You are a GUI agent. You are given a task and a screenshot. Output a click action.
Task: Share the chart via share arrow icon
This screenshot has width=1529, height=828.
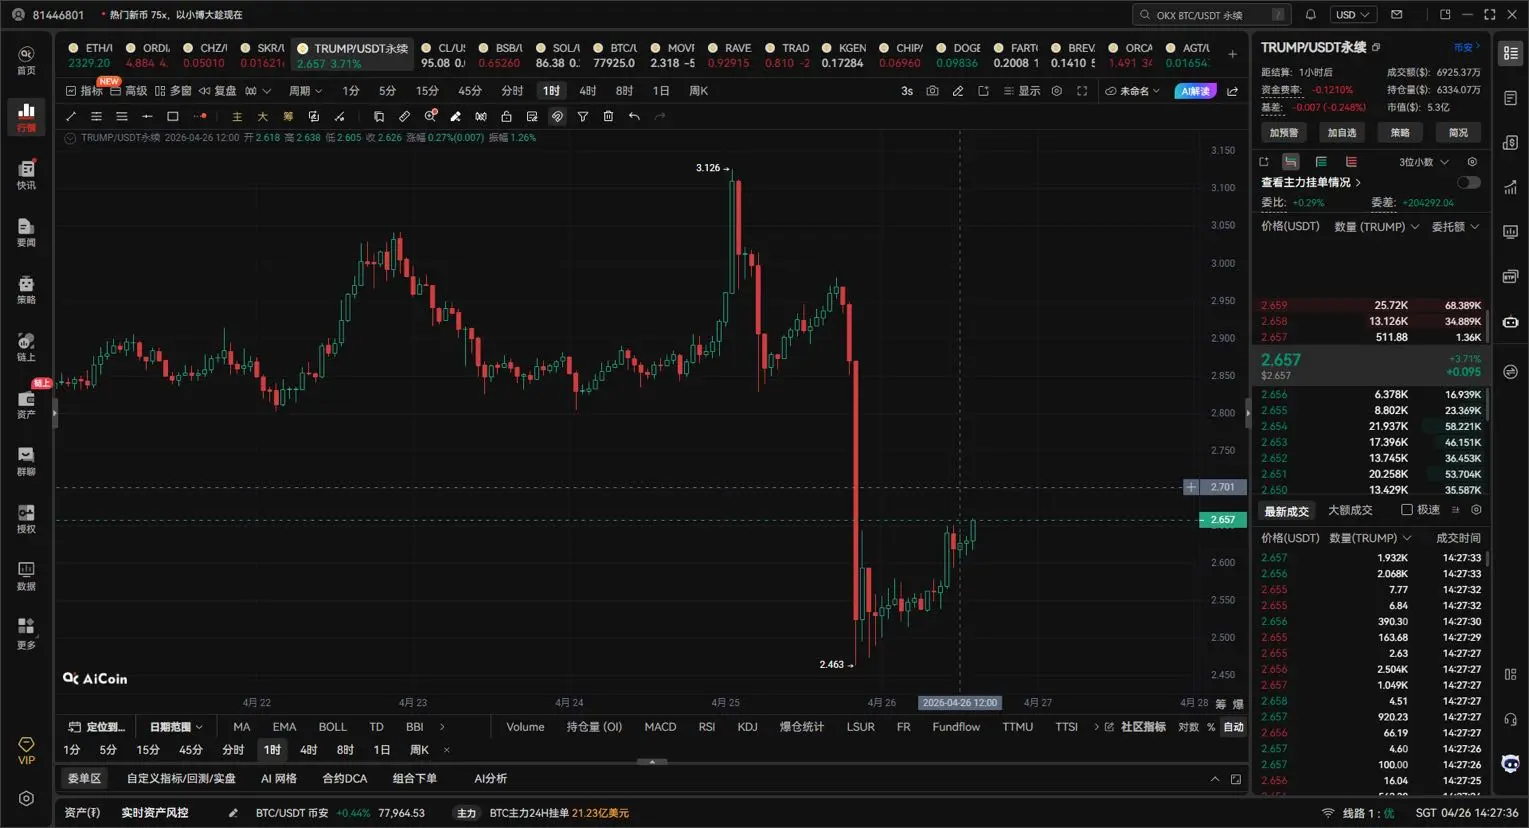pos(1232,91)
